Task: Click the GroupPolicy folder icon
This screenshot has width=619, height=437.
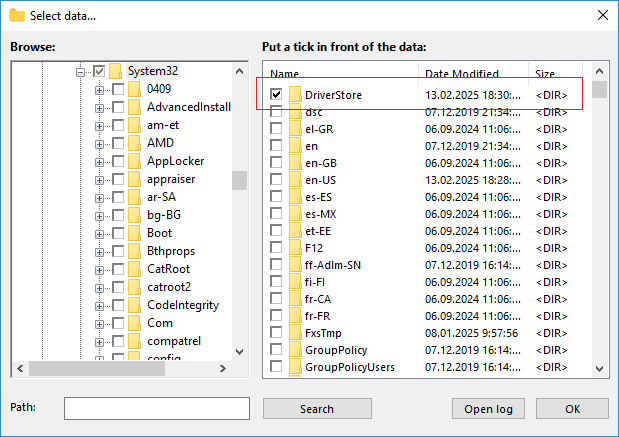Action: point(295,350)
